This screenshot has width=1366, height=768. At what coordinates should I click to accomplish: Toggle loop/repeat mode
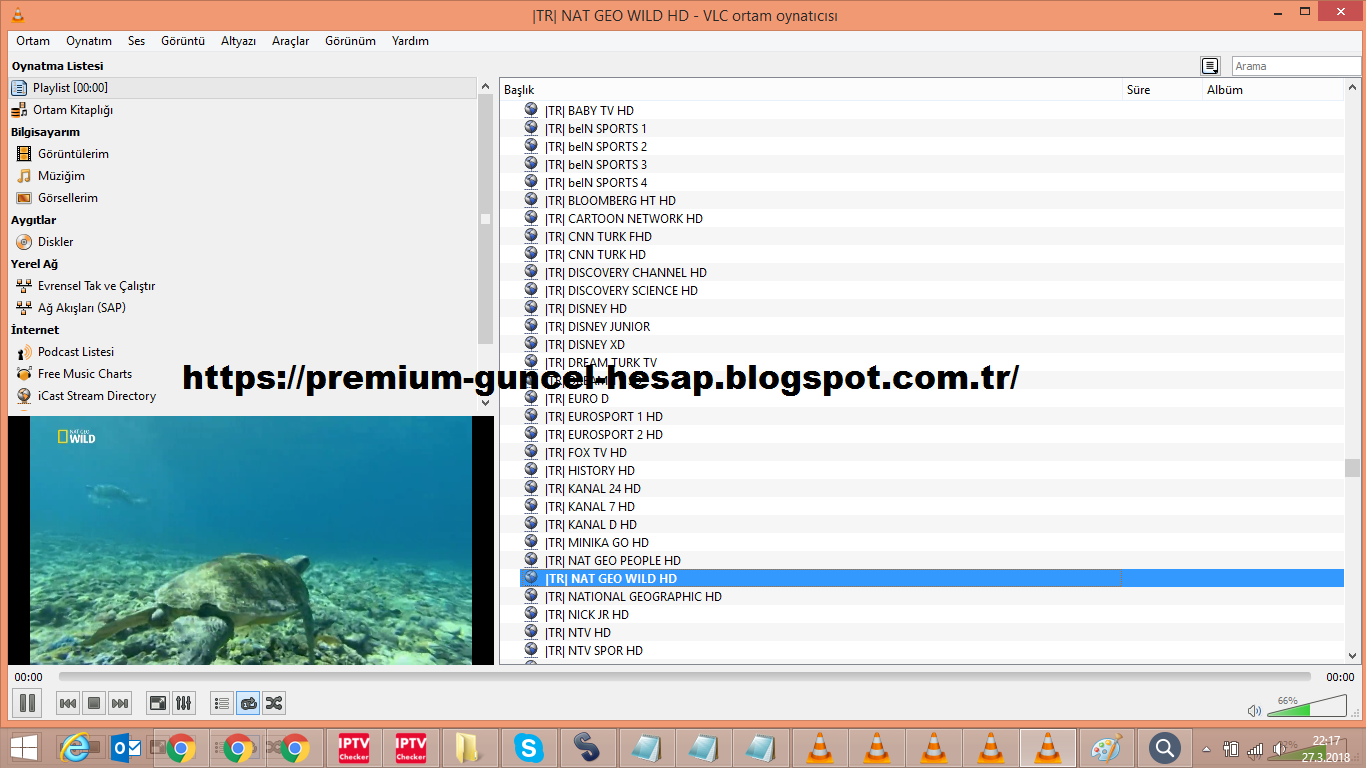[x=248, y=703]
